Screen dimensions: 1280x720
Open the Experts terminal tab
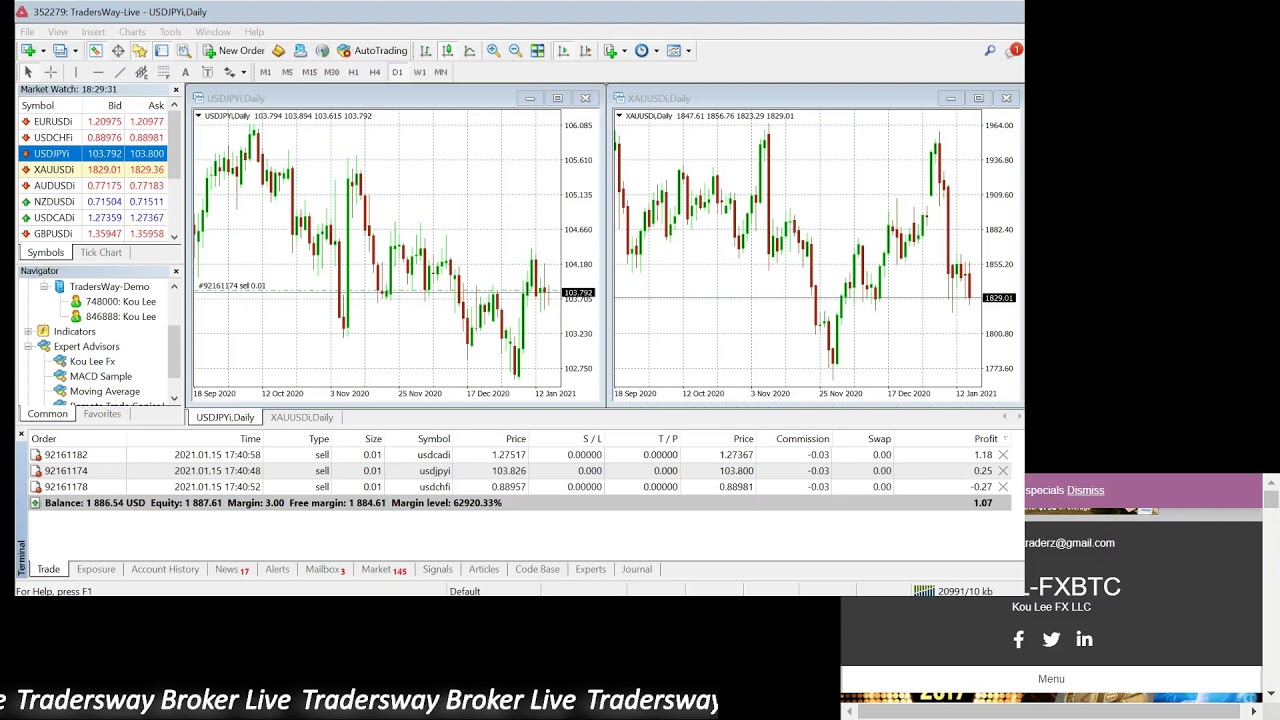coord(590,570)
